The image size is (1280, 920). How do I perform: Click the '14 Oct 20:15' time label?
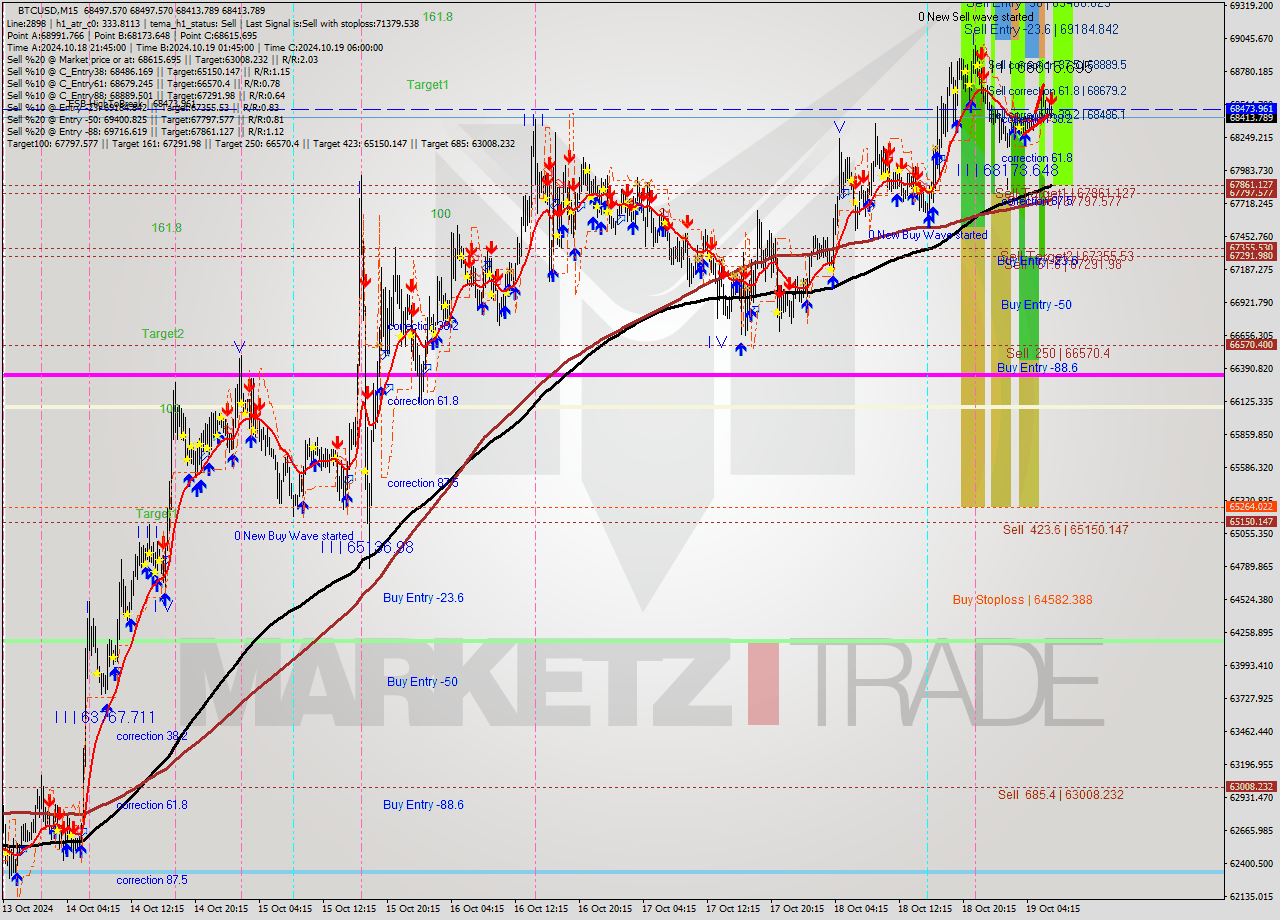(x=221, y=909)
